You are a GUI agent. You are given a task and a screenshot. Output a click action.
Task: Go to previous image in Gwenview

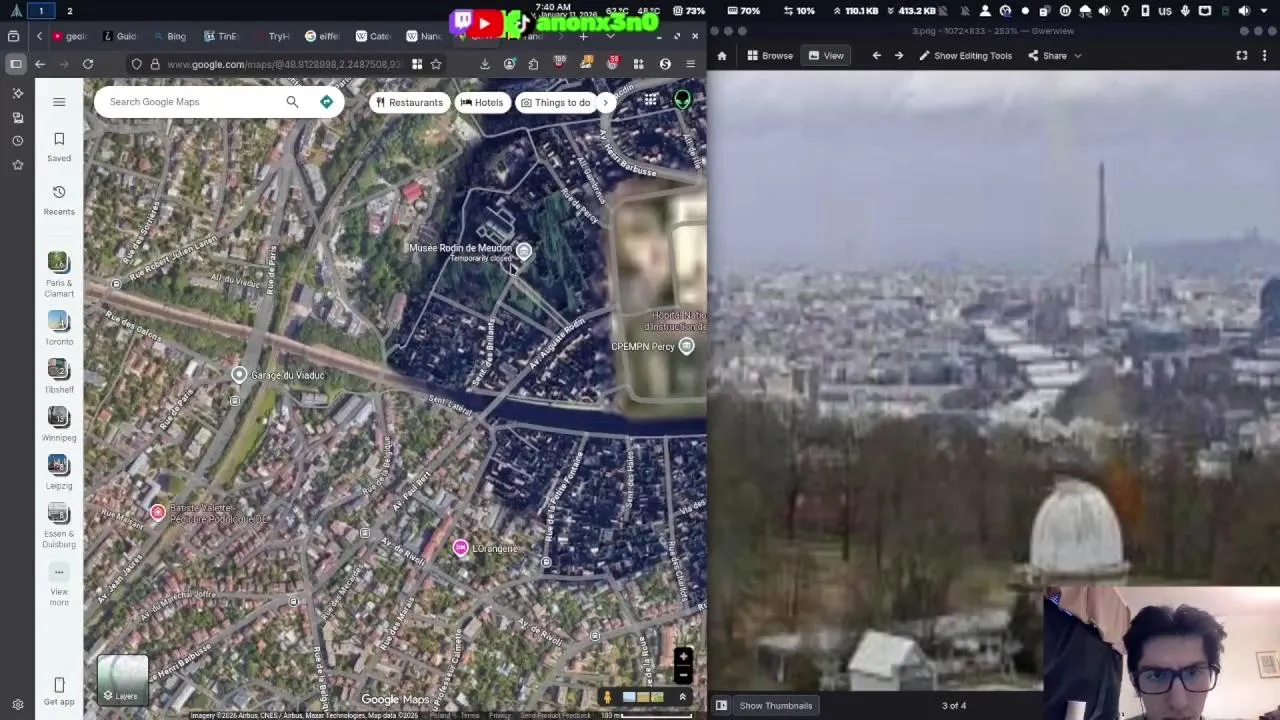[877, 56]
